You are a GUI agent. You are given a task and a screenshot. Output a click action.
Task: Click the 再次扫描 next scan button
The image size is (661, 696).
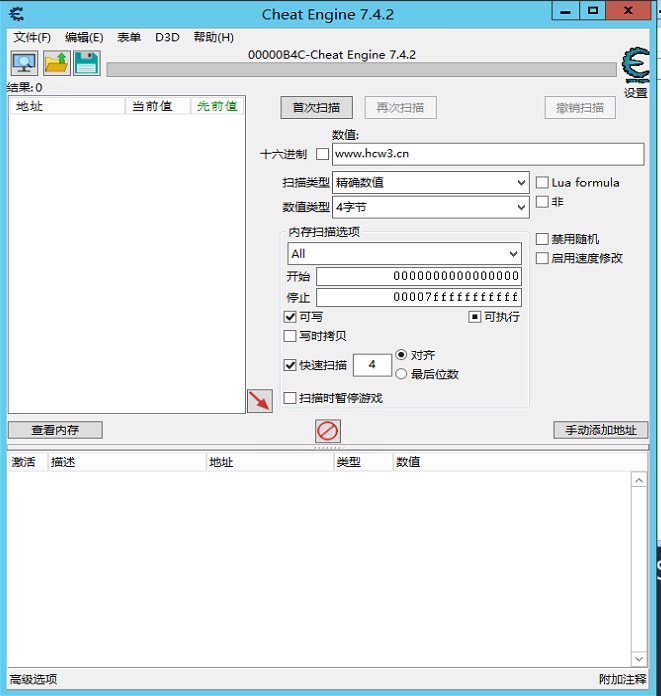click(x=400, y=107)
